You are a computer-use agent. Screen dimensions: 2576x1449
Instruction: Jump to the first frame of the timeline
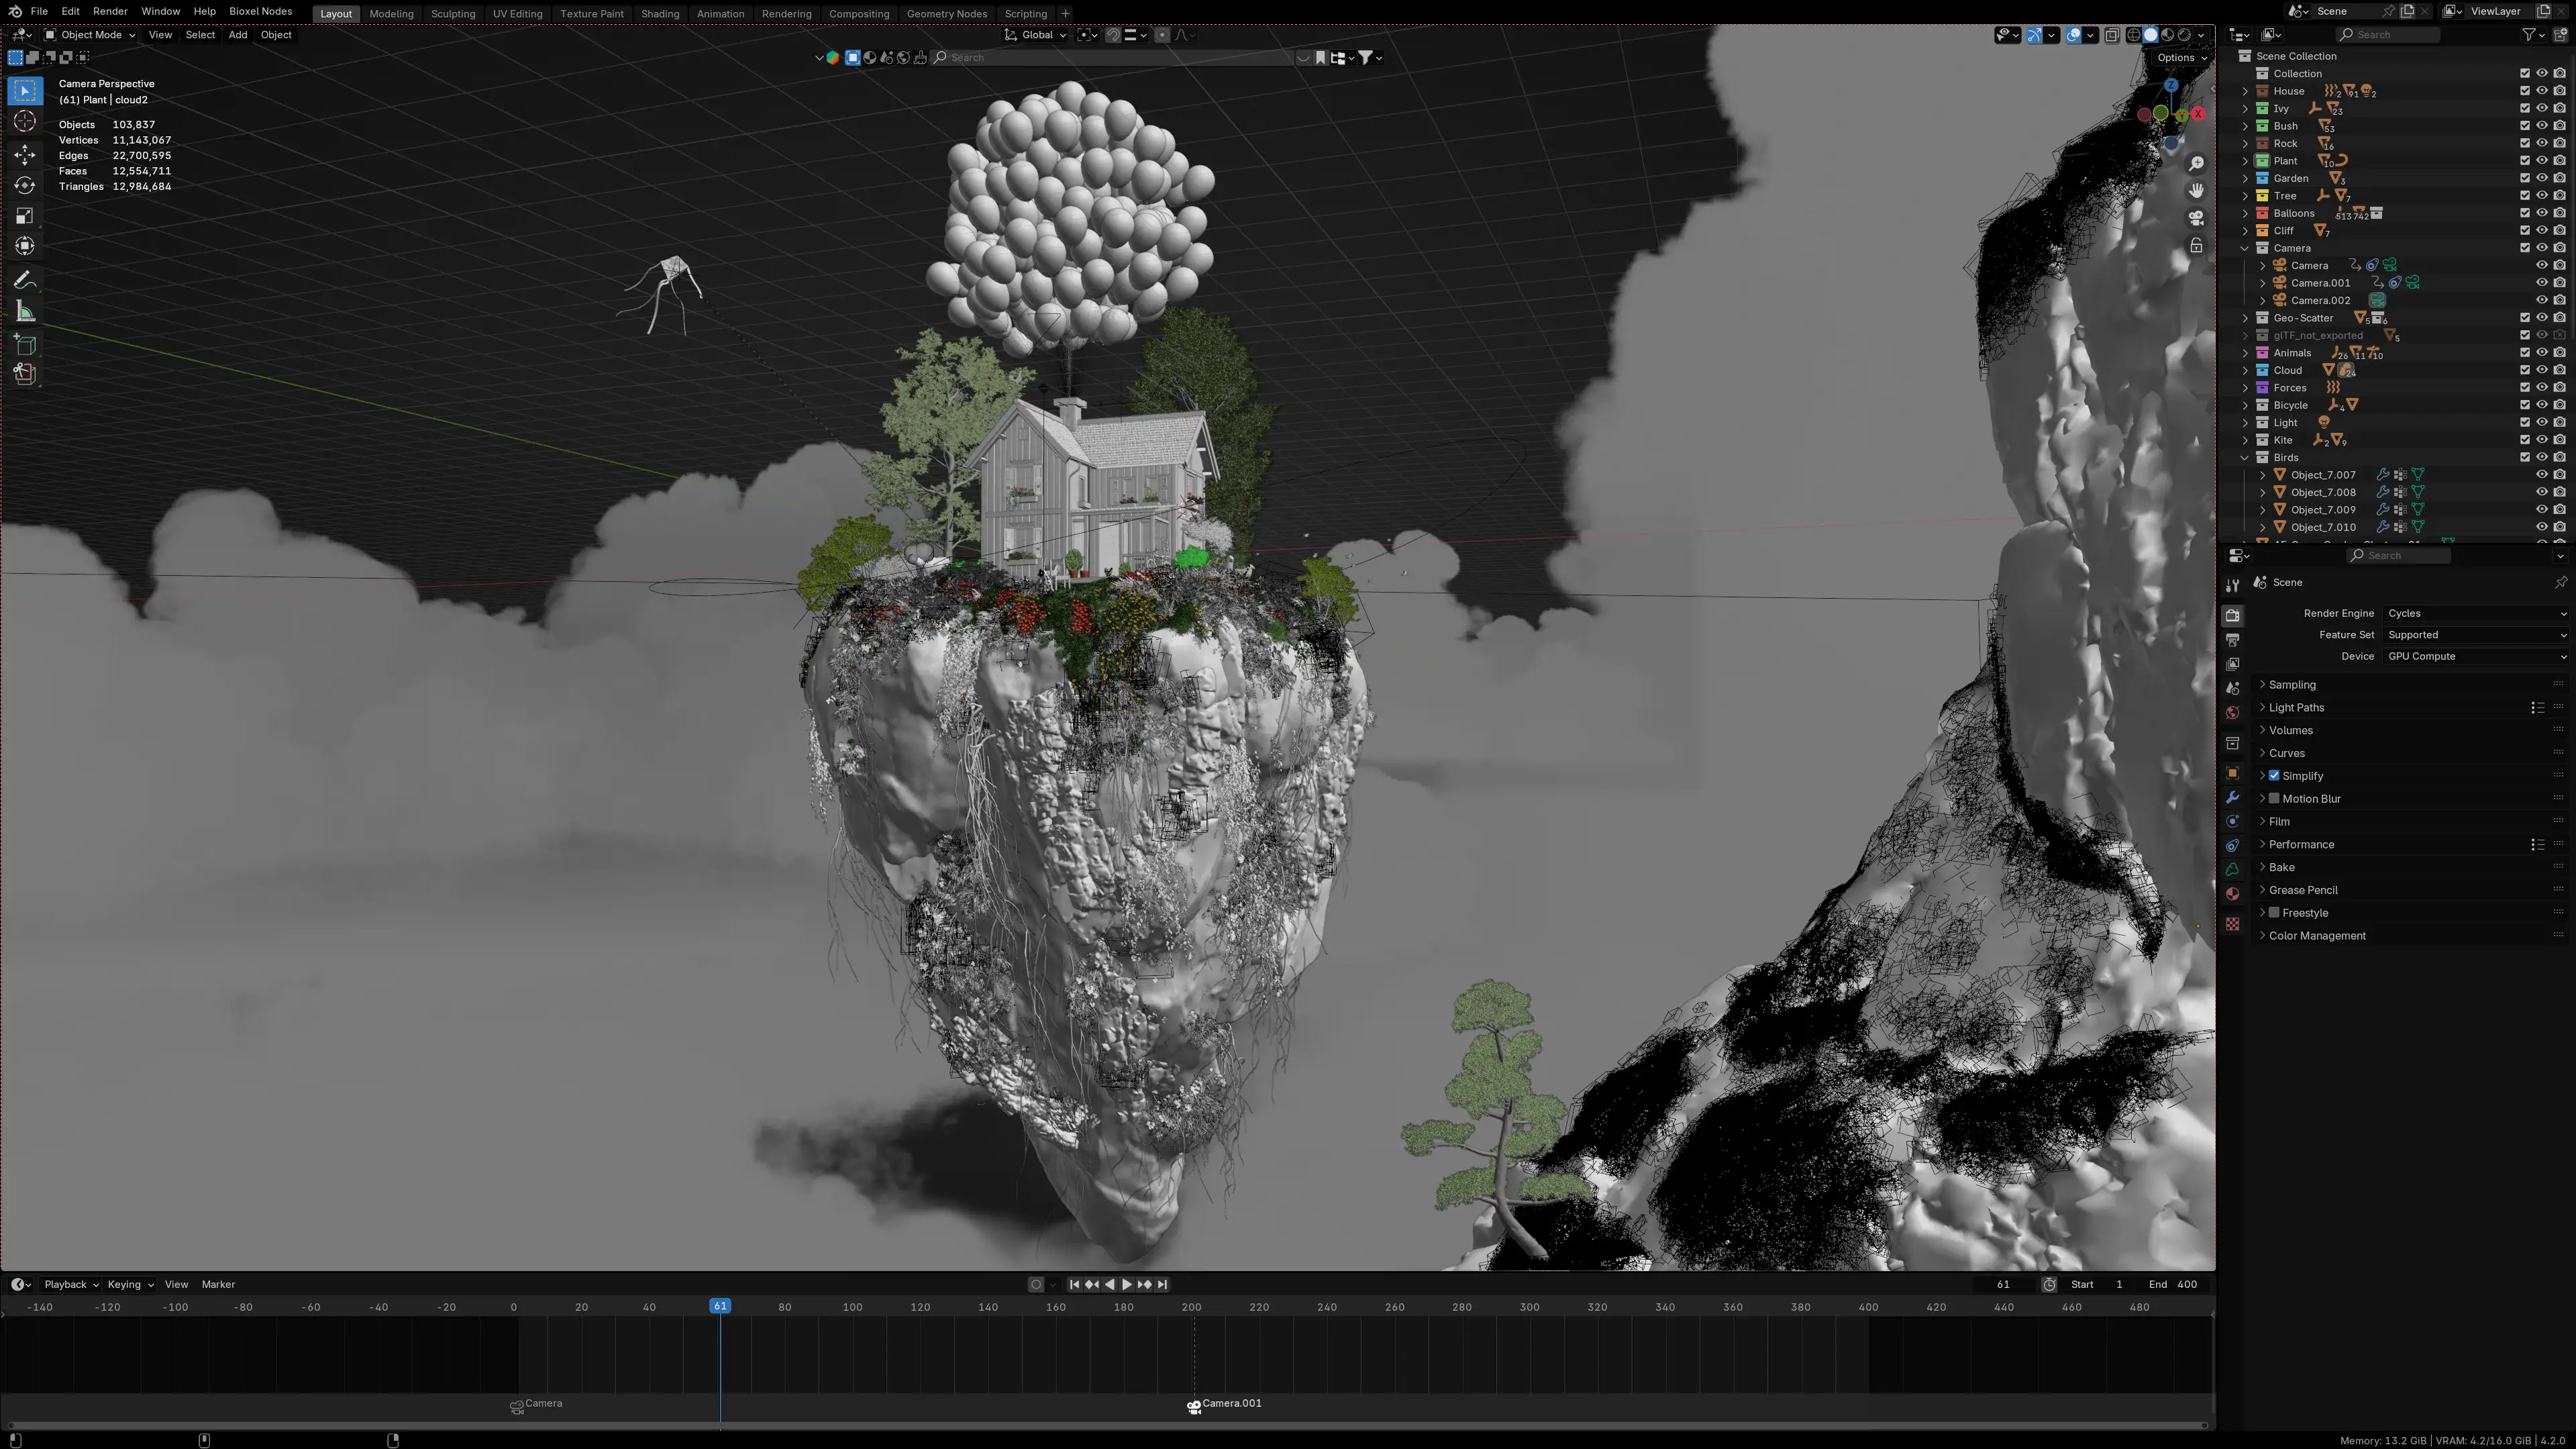(x=1074, y=1285)
